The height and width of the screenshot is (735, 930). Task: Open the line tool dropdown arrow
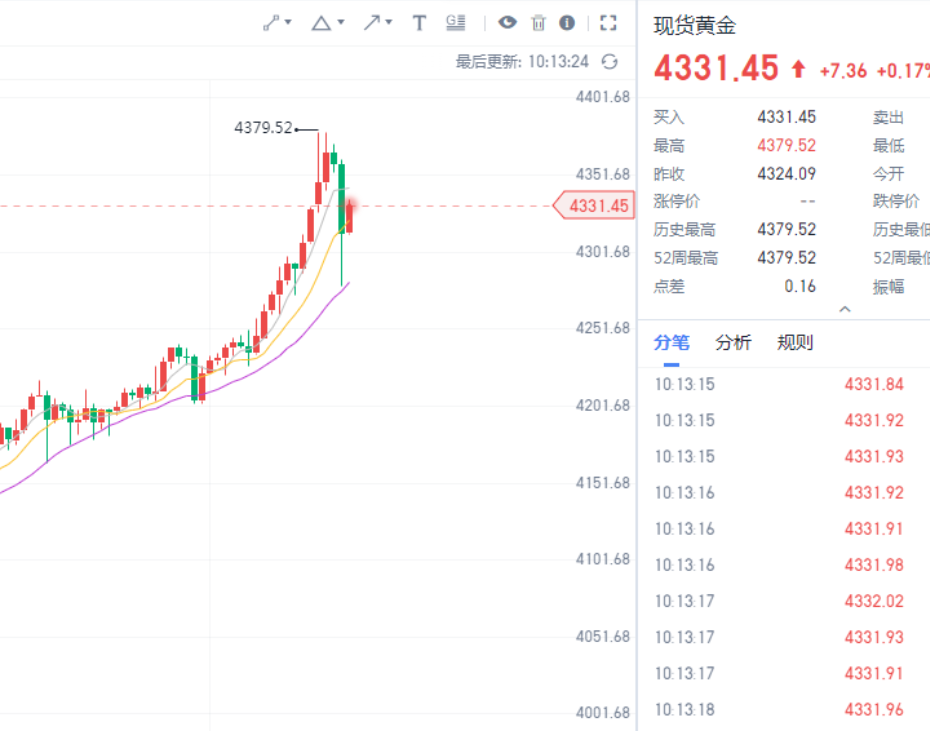click(289, 23)
